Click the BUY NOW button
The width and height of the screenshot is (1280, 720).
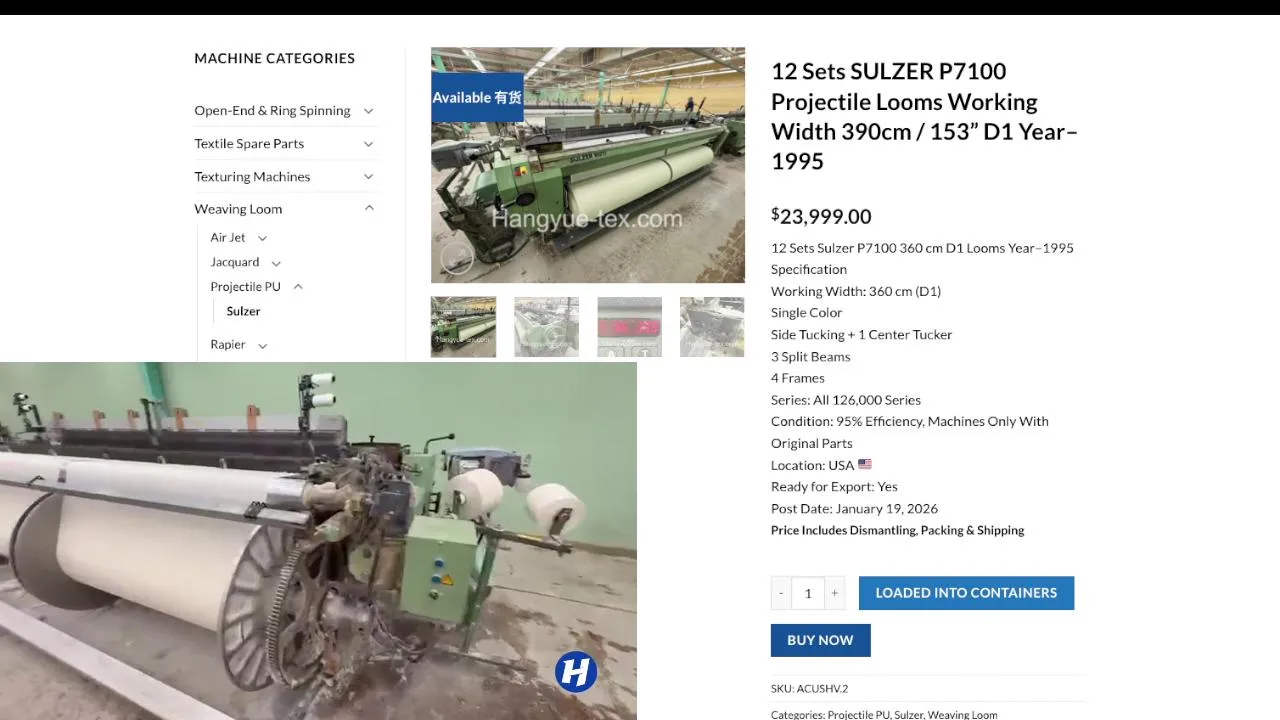coord(820,640)
